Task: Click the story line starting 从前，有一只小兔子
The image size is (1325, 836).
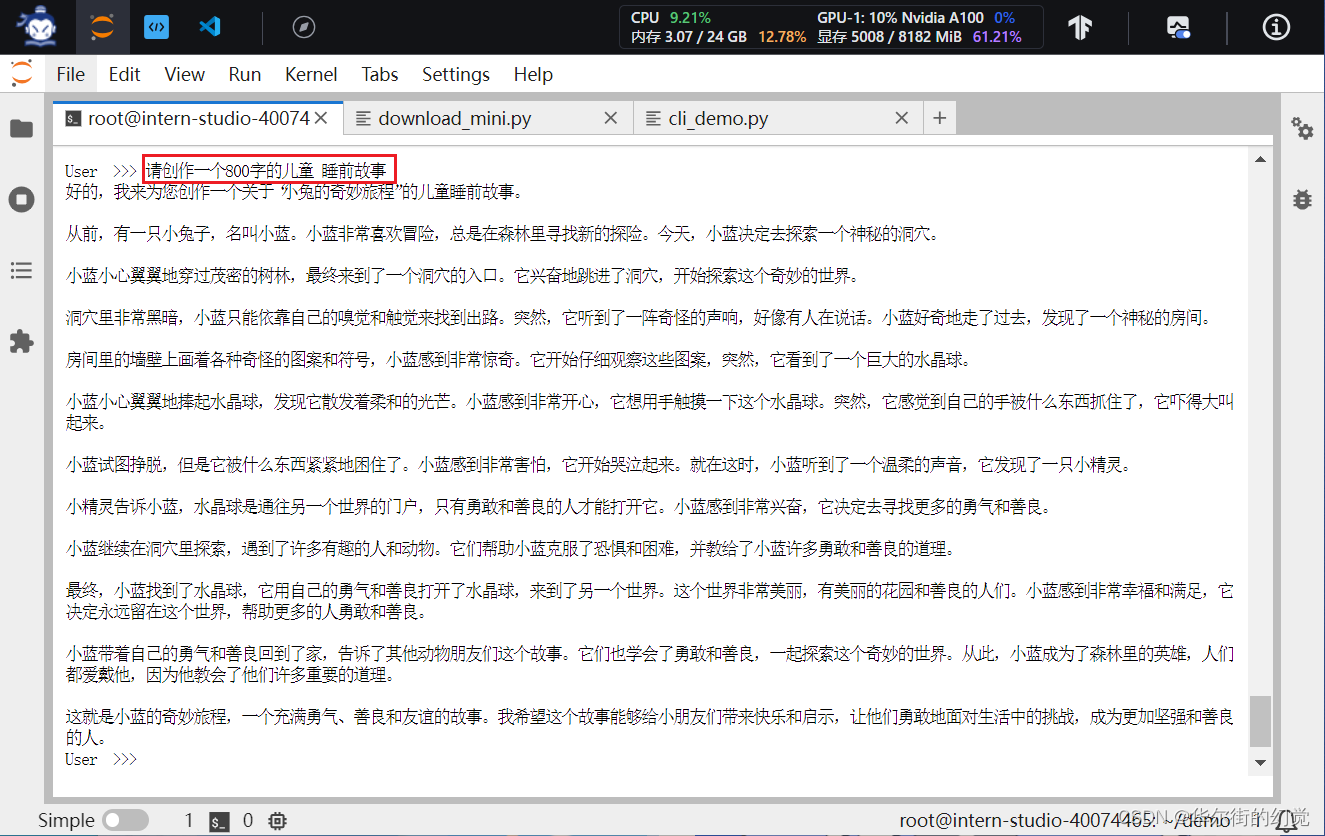Action: tap(503, 234)
